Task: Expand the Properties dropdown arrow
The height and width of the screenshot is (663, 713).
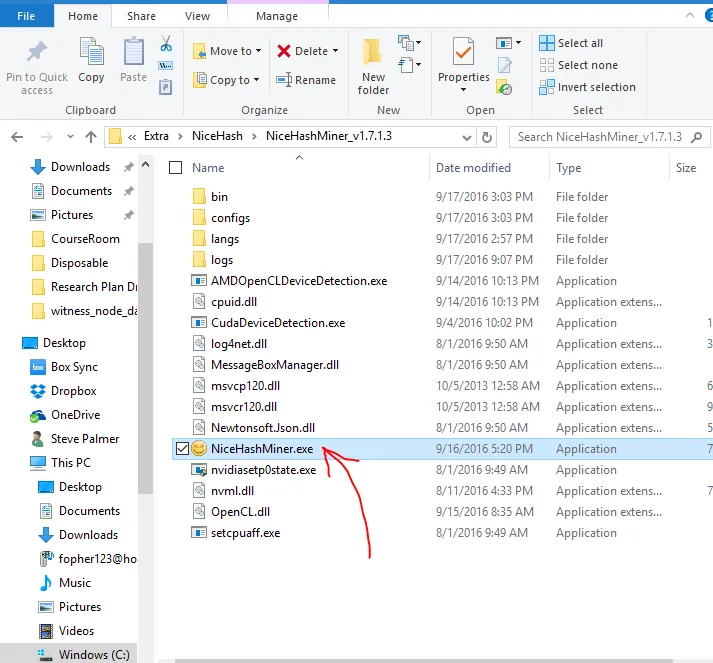Action: point(463,90)
